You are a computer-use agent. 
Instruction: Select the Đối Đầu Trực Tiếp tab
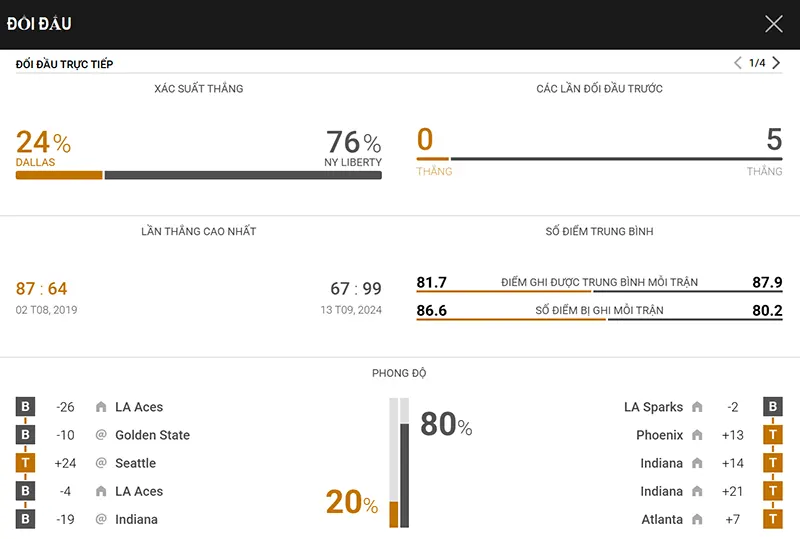click(x=64, y=64)
